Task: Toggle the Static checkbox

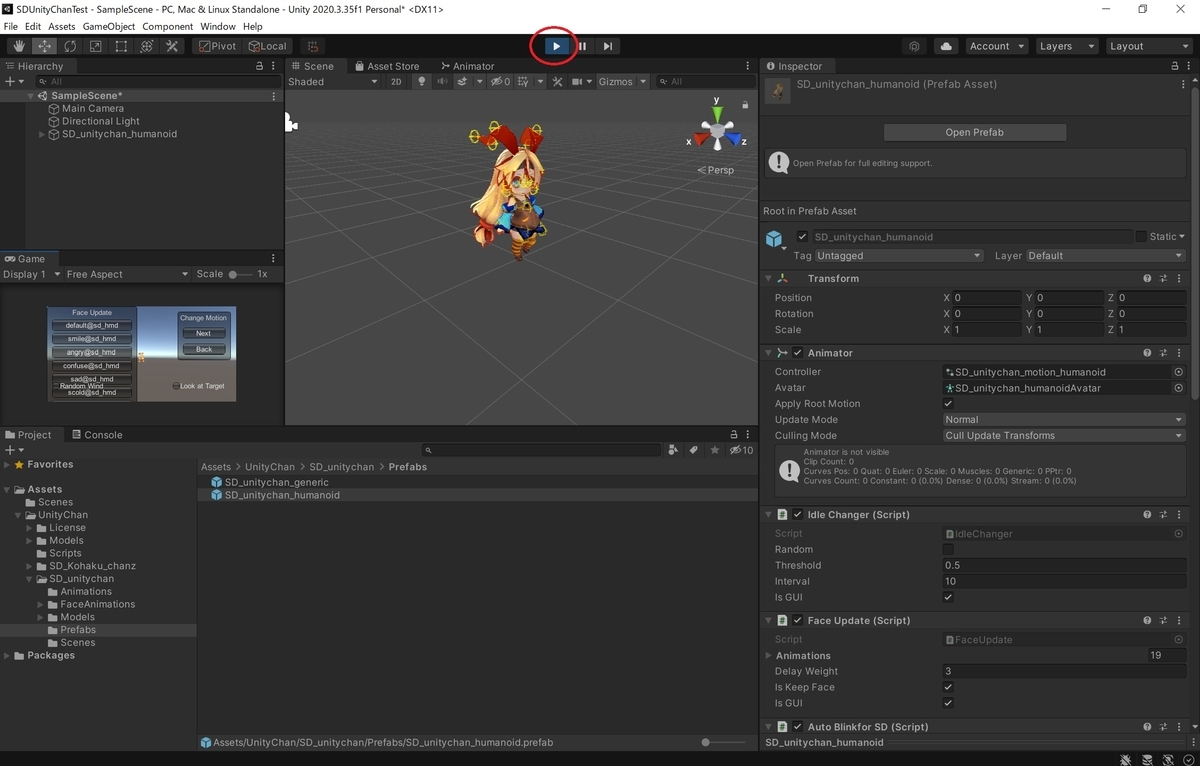Action: [1141, 237]
